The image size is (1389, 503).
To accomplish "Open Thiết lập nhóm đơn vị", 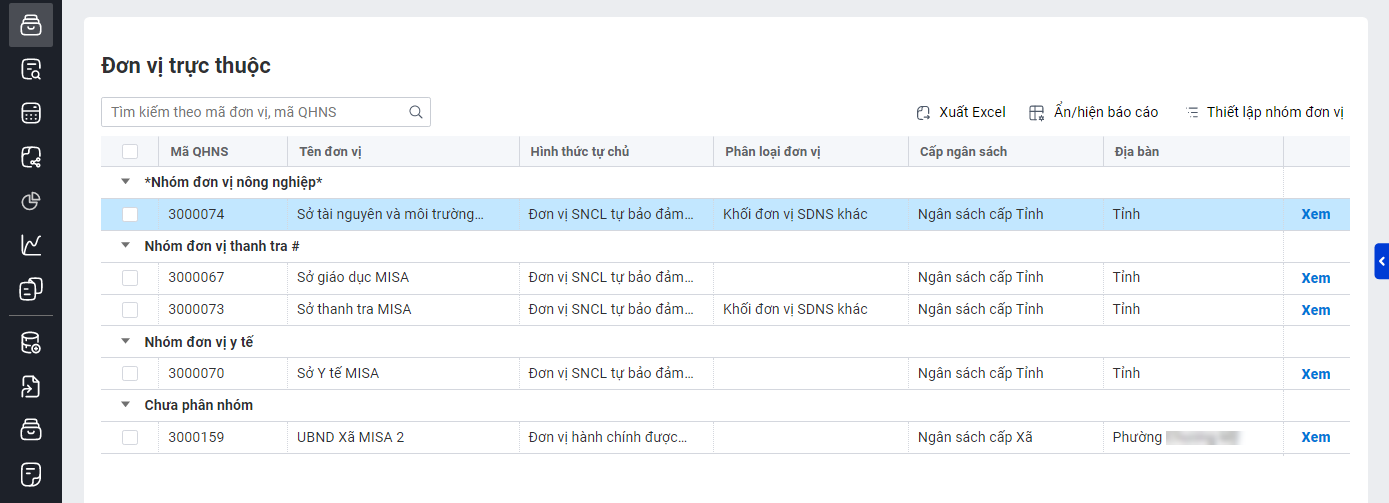I will (x=1264, y=112).
